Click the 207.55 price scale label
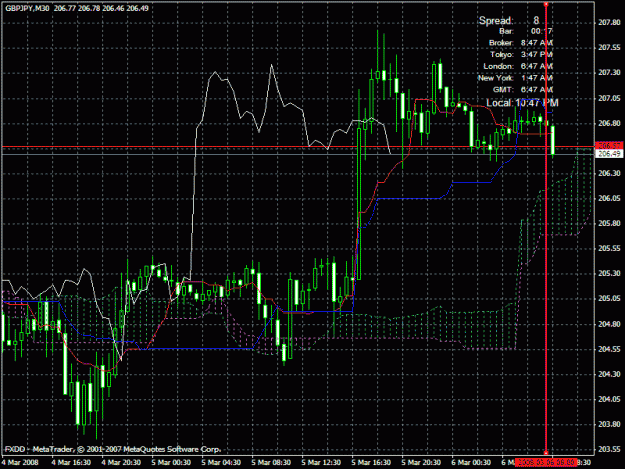Viewport: 625px width, 469px height. coord(609,48)
